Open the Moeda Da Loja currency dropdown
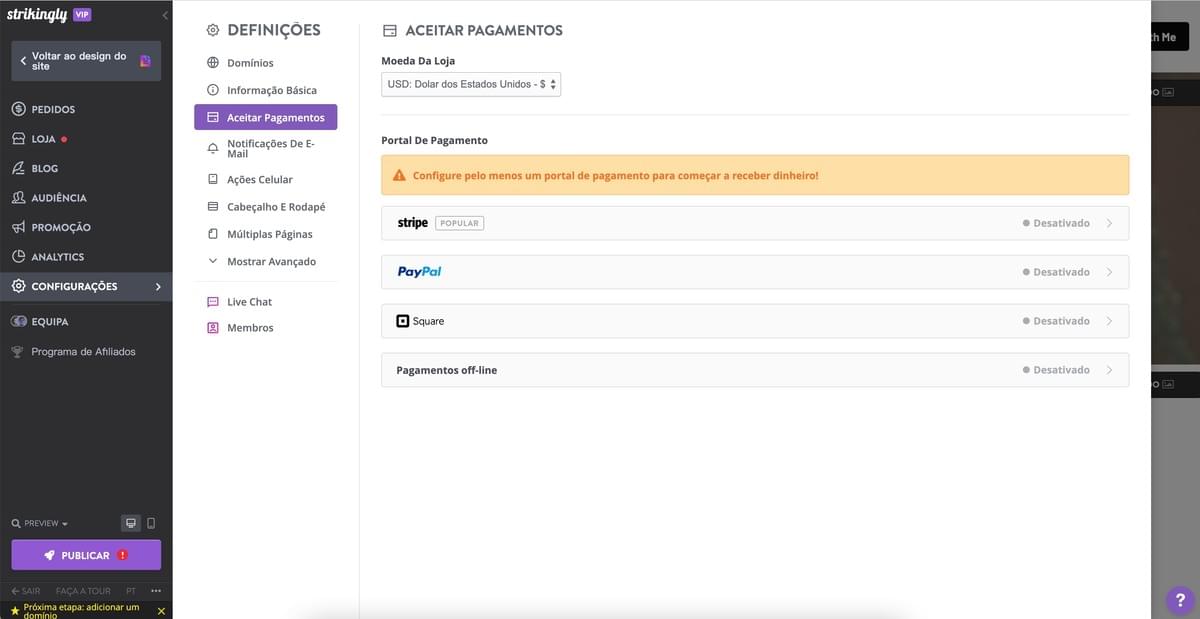The height and width of the screenshot is (619, 1200). tap(470, 84)
